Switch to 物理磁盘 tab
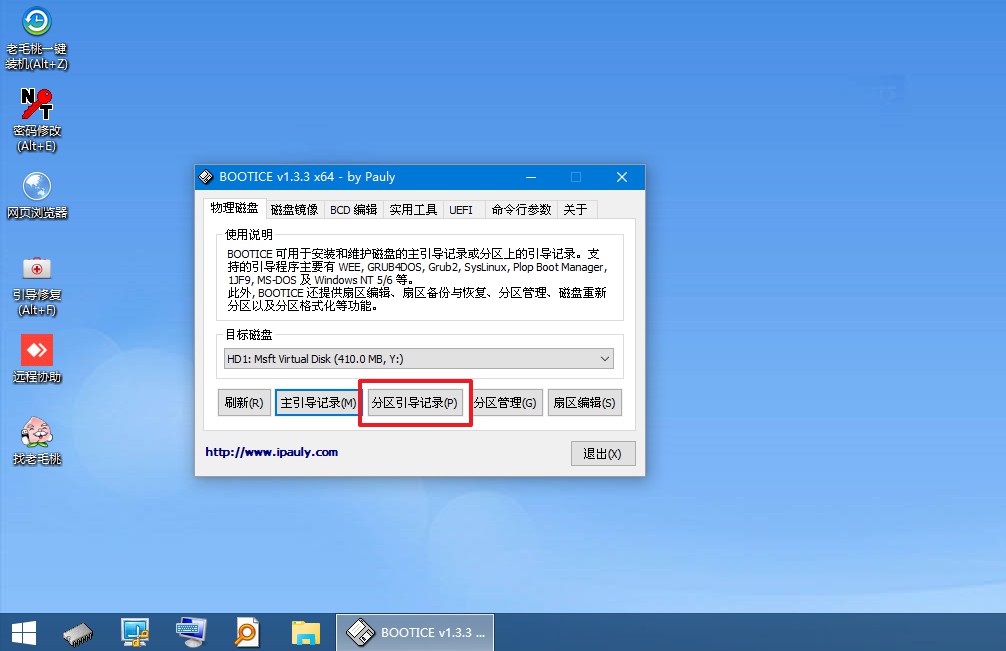This screenshot has width=1006, height=651. (234, 208)
